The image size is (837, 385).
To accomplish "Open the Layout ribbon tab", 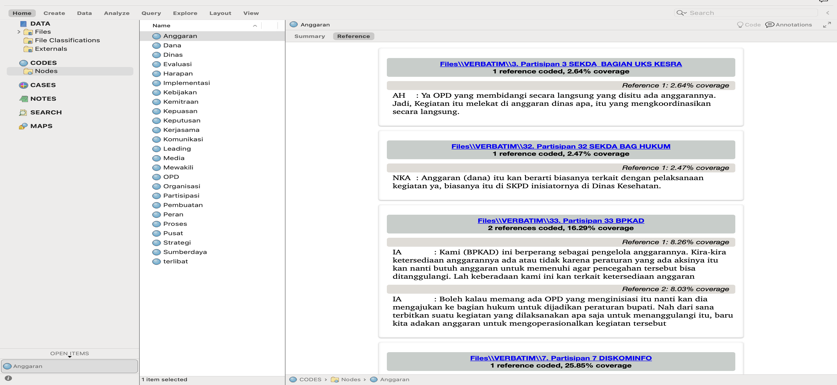I will click(x=220, y=13).
